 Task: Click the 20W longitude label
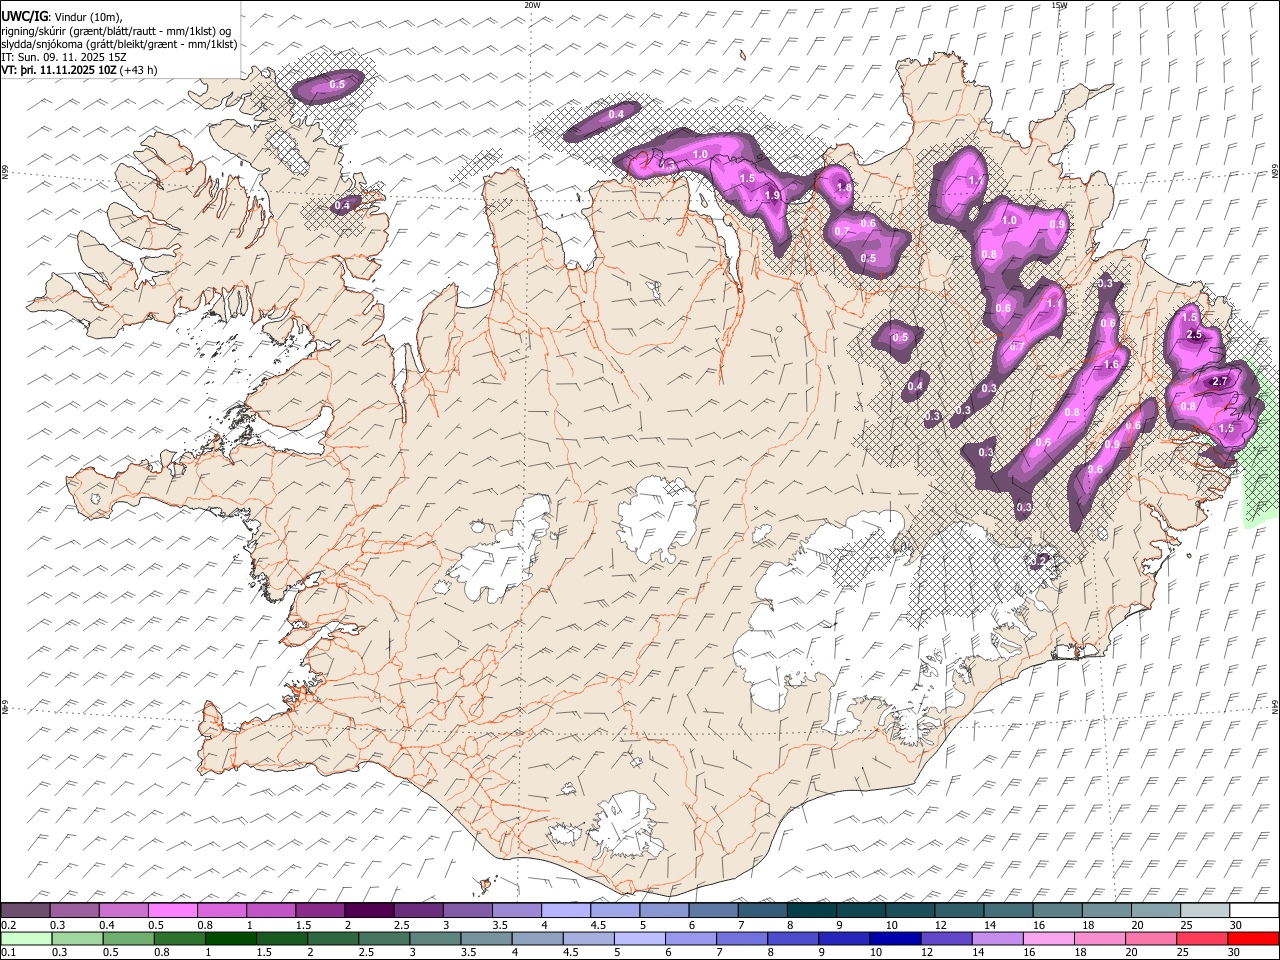532,5
